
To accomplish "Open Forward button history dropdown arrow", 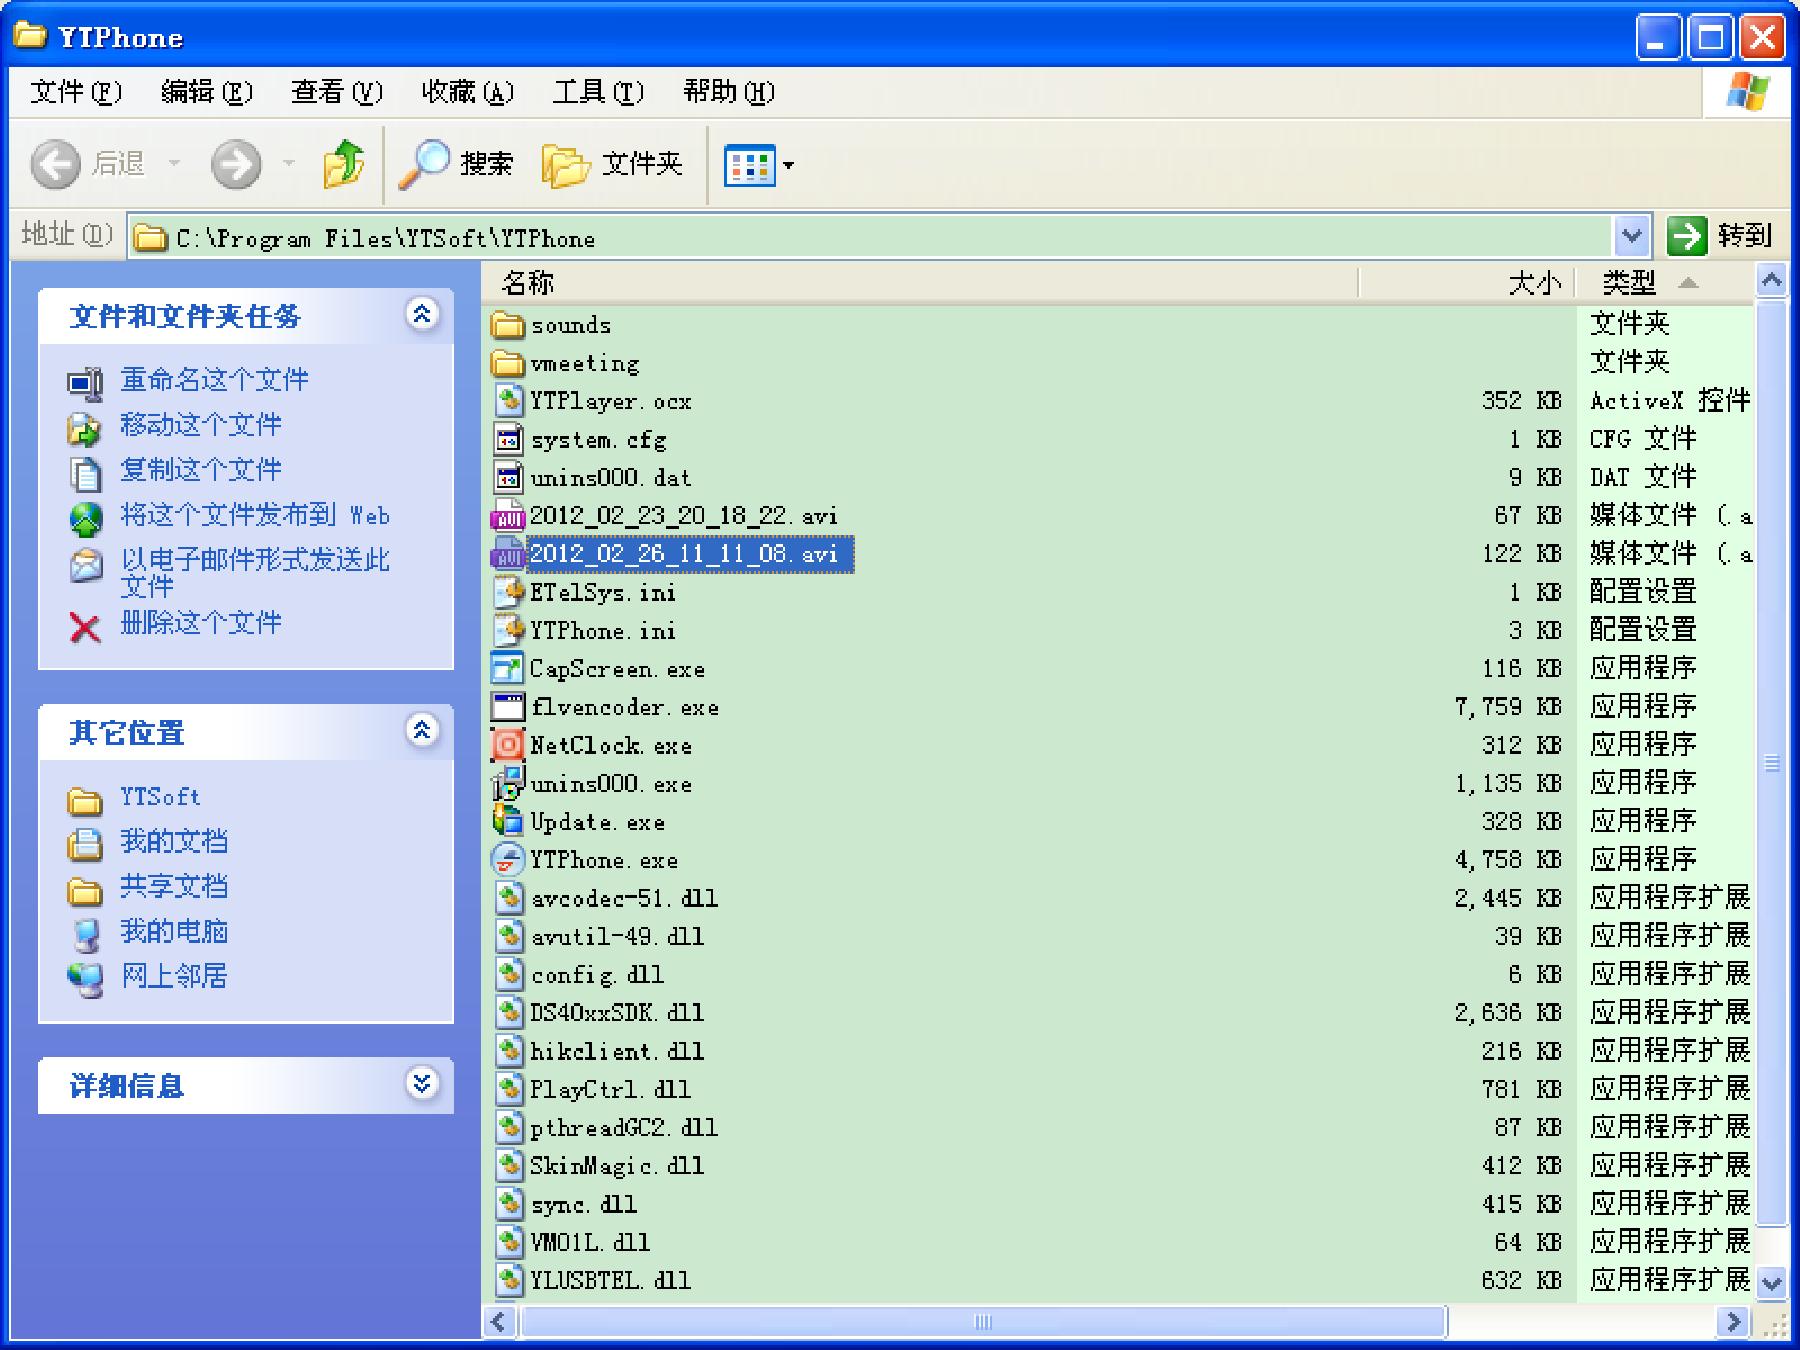I will pyautogui.click(x=289, y=163).
